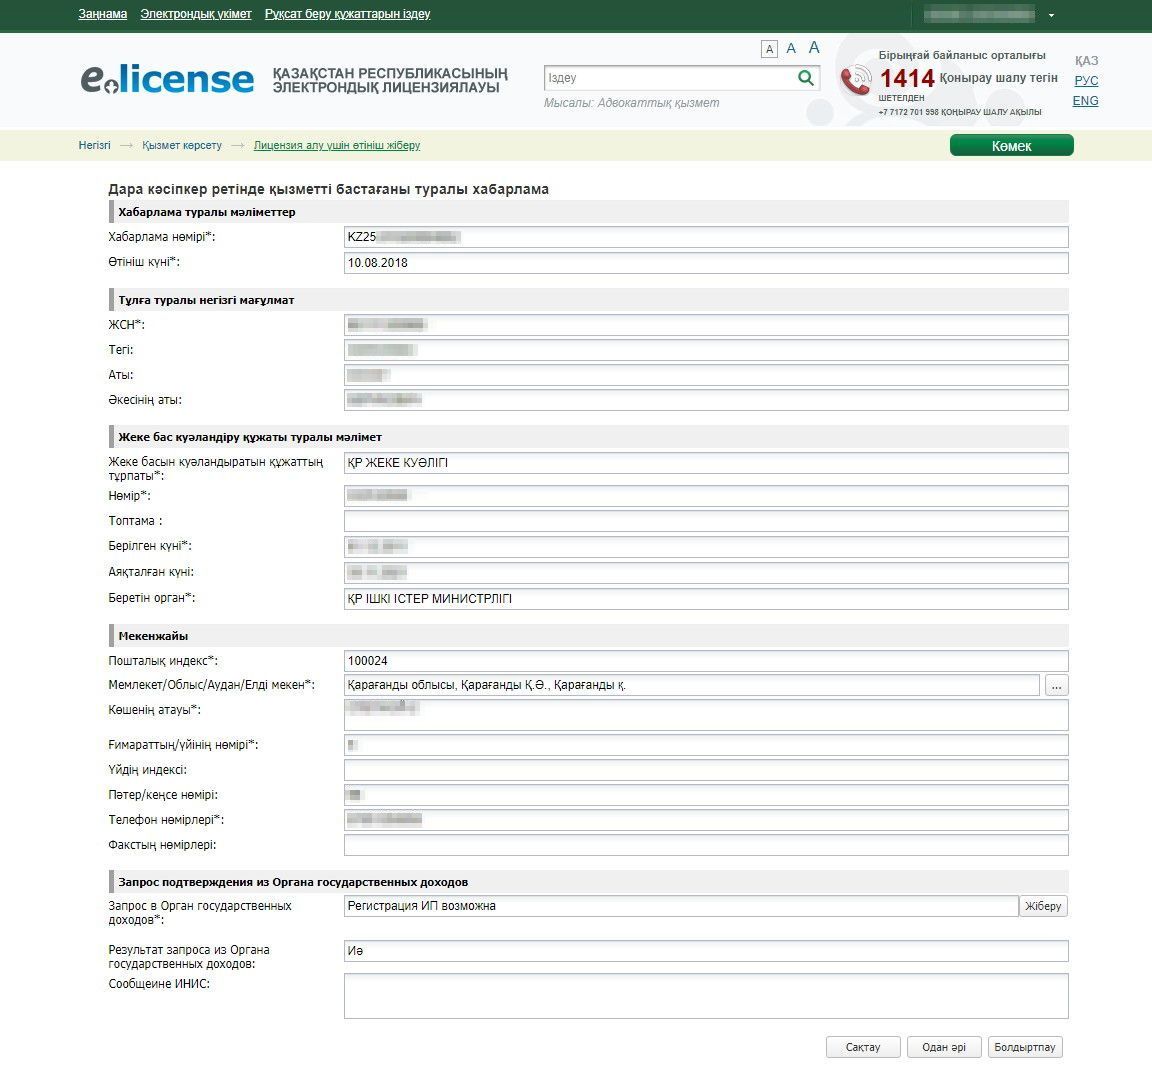Click the empty Топтама field
This screenshot has height=1074, width=1152.
(706, 521)
